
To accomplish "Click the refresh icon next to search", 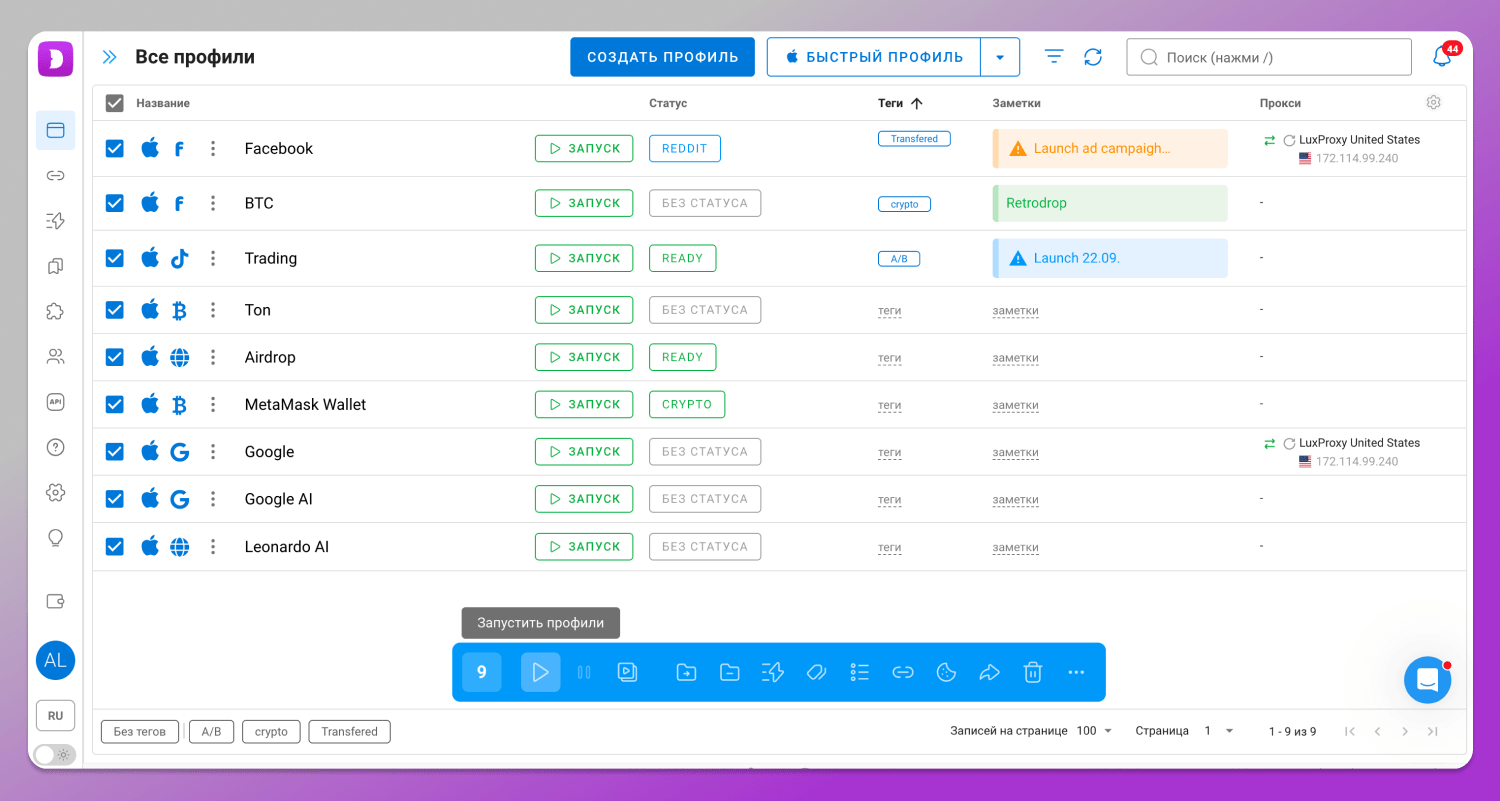I will pyautogui.click(x=1093, y=57).
